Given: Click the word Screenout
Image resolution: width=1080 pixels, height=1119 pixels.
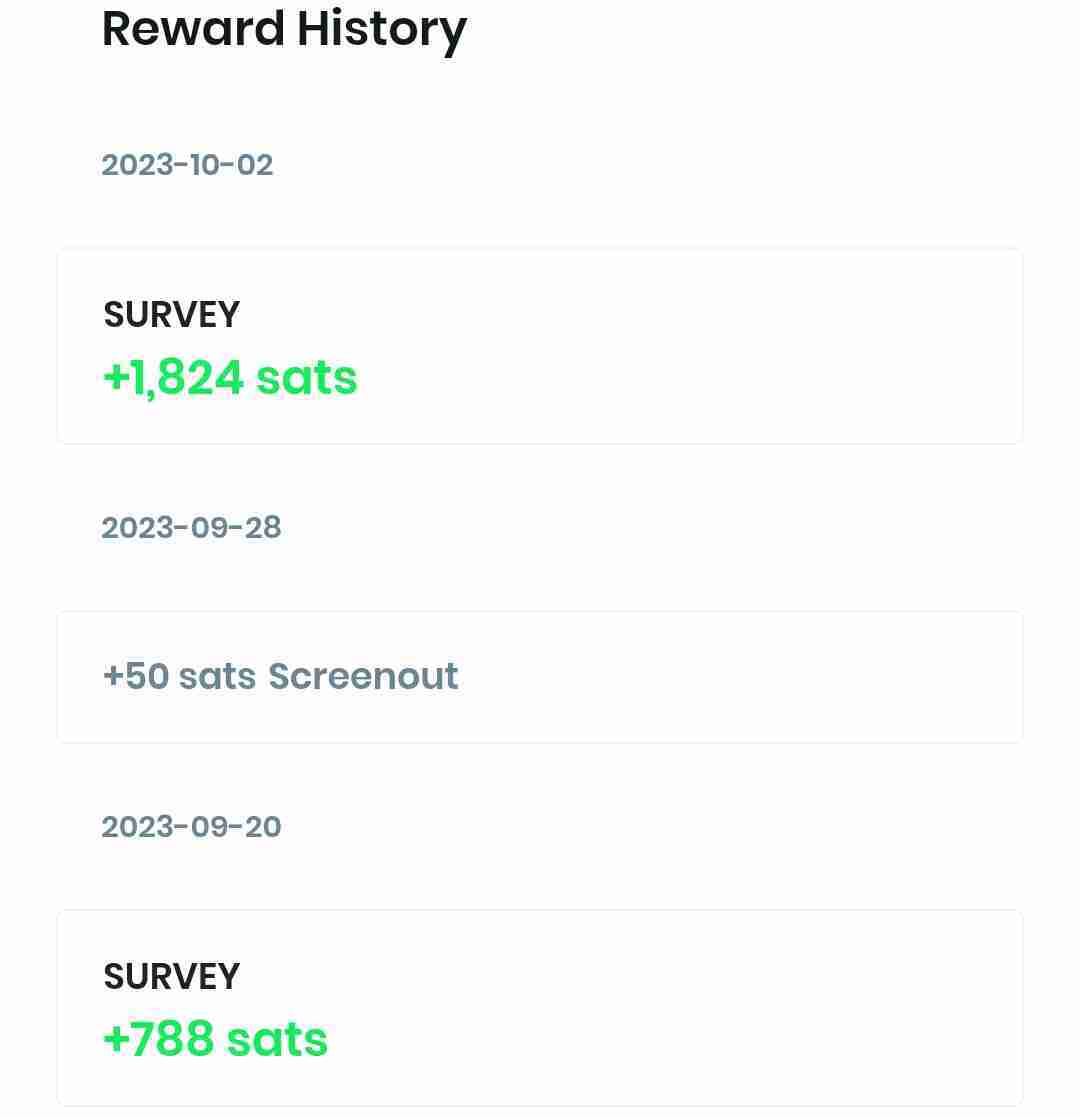Looking at the screenshot, I should coord(363,677).
